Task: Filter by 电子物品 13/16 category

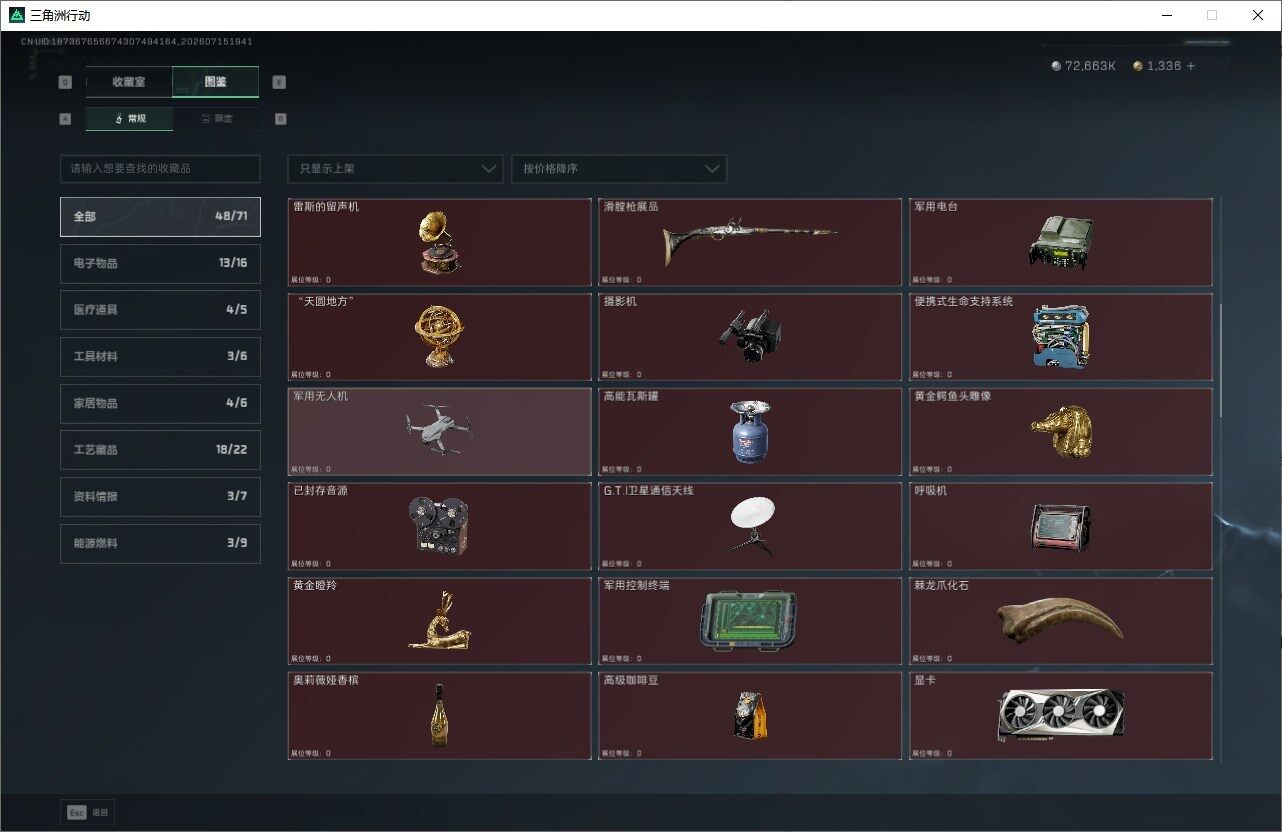Action: [x=160, y=263]
